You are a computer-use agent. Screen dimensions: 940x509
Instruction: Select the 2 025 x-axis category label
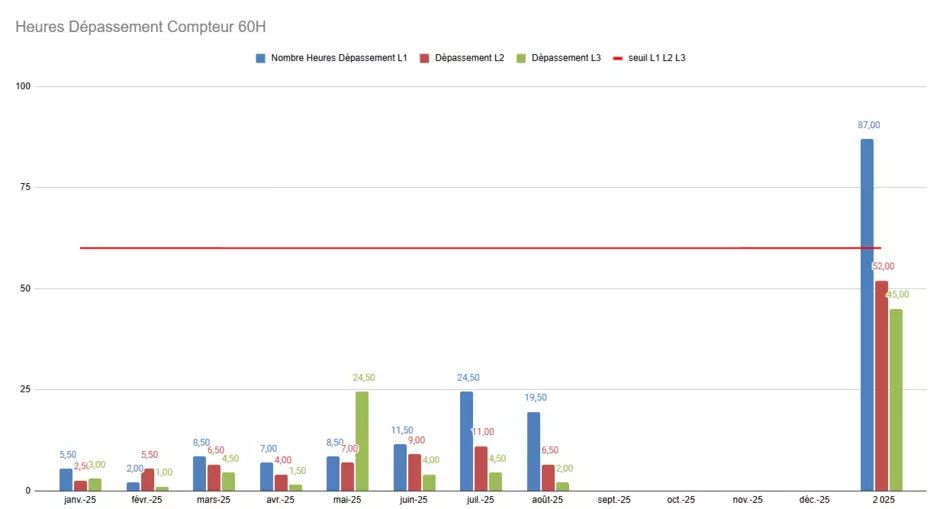[881, 499]
